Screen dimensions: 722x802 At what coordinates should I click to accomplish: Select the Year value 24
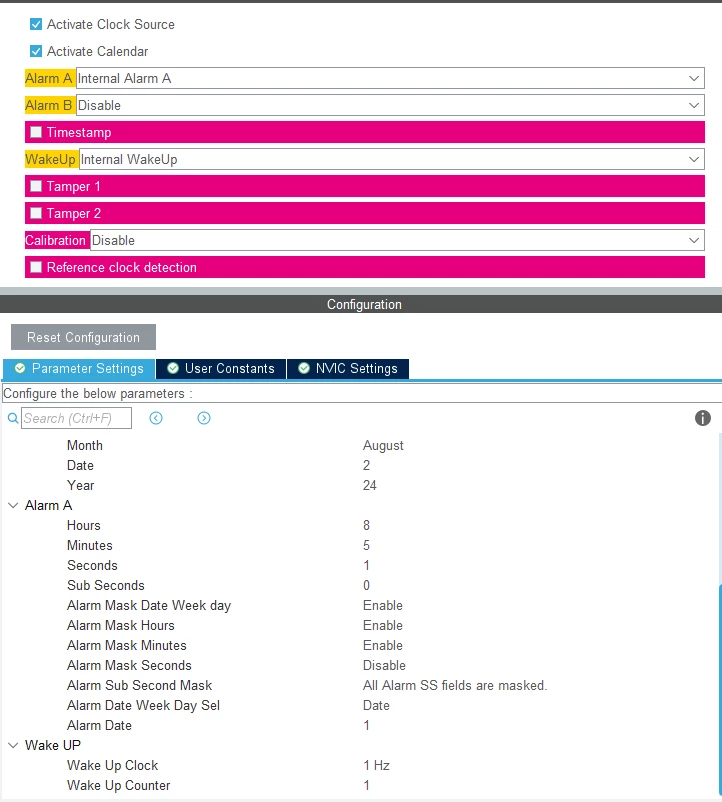point(370,485)
